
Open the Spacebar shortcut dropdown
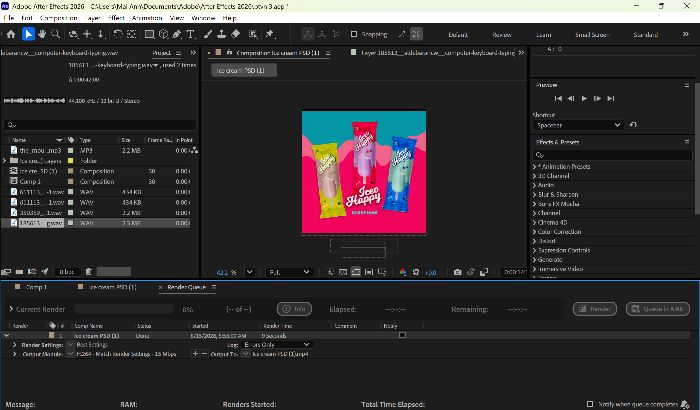click(578, 125)
